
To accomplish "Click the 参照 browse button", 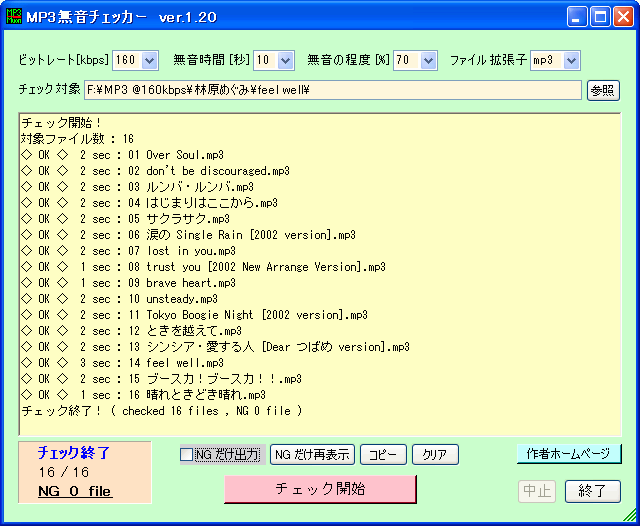I will pyautogui.click(x=603, y=90).
